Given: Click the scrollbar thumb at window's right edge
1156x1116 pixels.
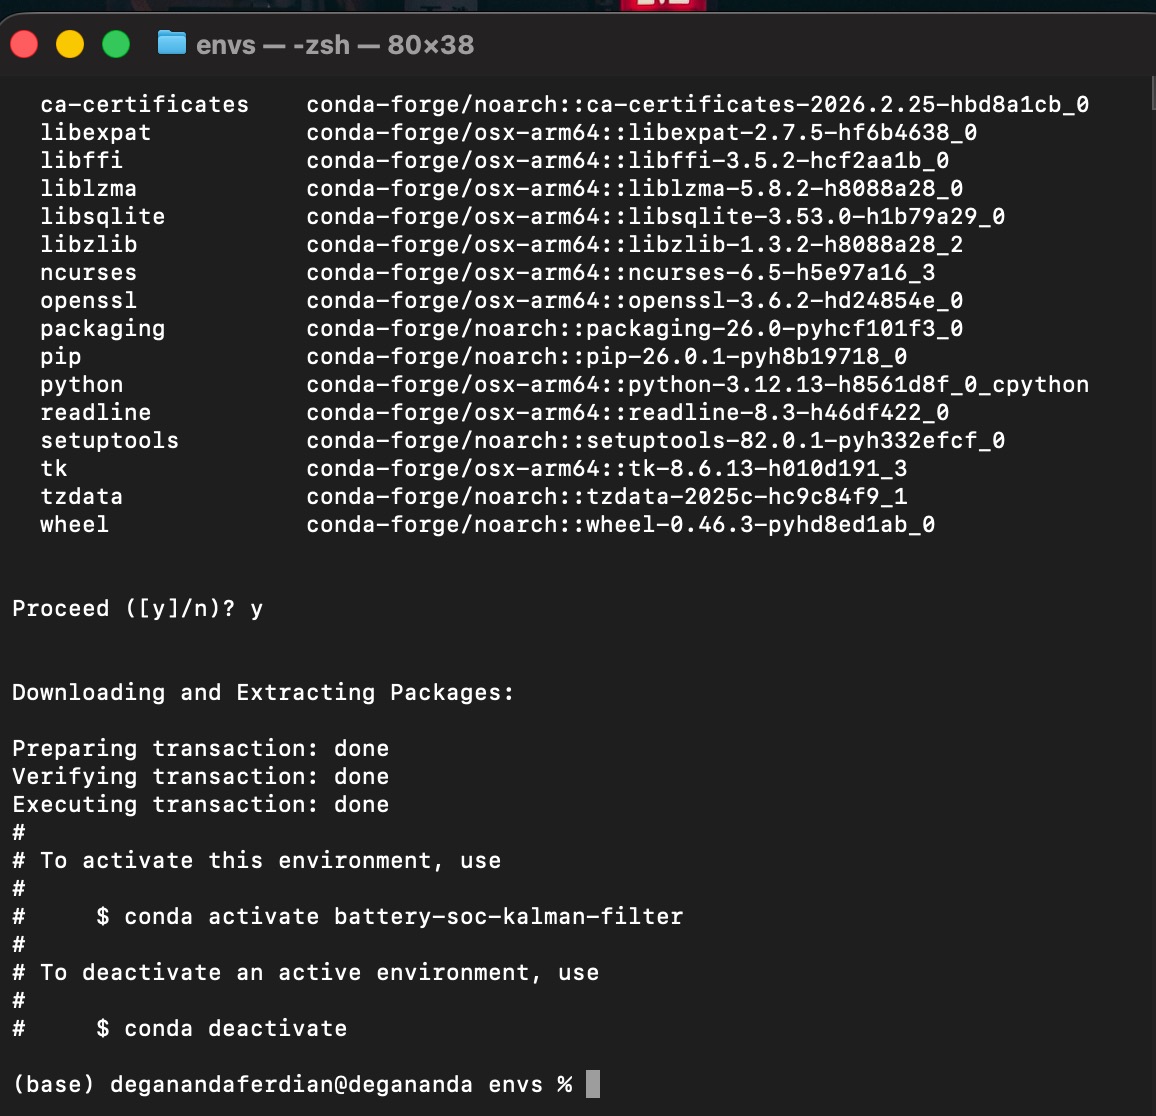Looking at the screenshot, I should click(1152, 93).
